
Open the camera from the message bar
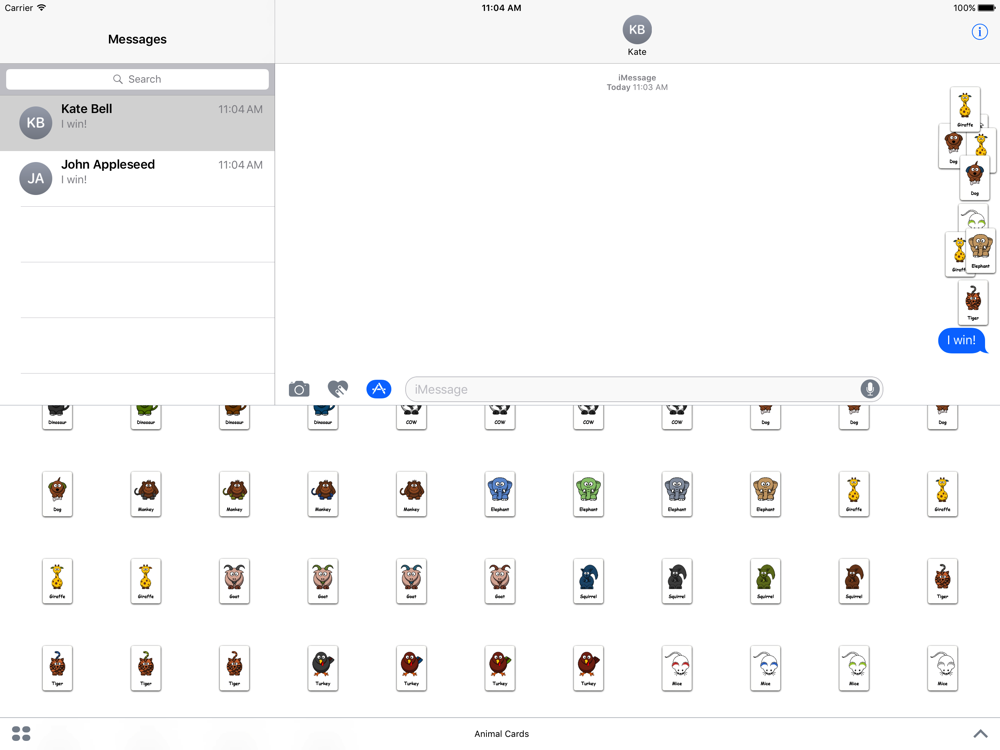(x=298, y=389)
